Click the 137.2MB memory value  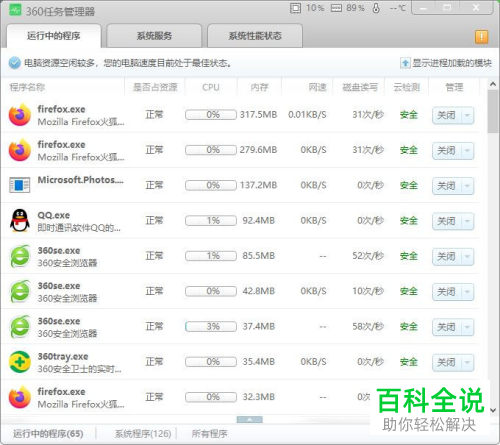pos(258,185)
